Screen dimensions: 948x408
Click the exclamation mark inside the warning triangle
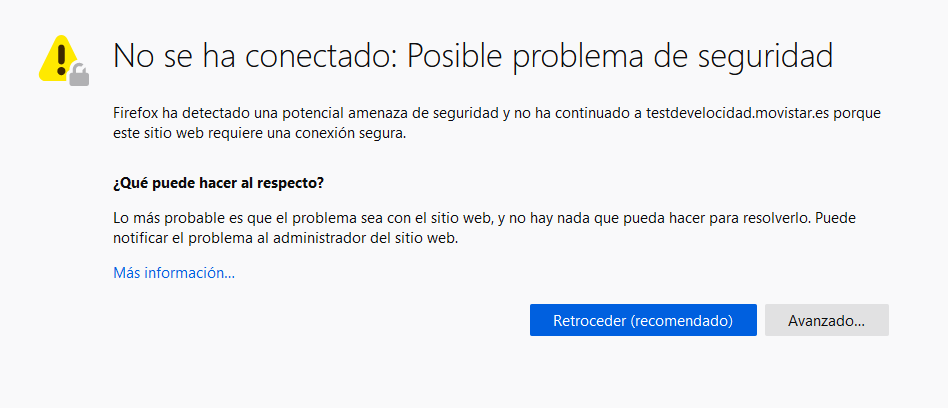[61, 54]
